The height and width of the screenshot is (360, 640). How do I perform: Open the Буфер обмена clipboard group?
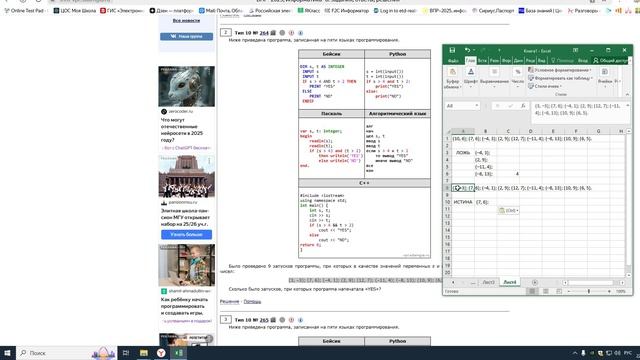point(452,78)
